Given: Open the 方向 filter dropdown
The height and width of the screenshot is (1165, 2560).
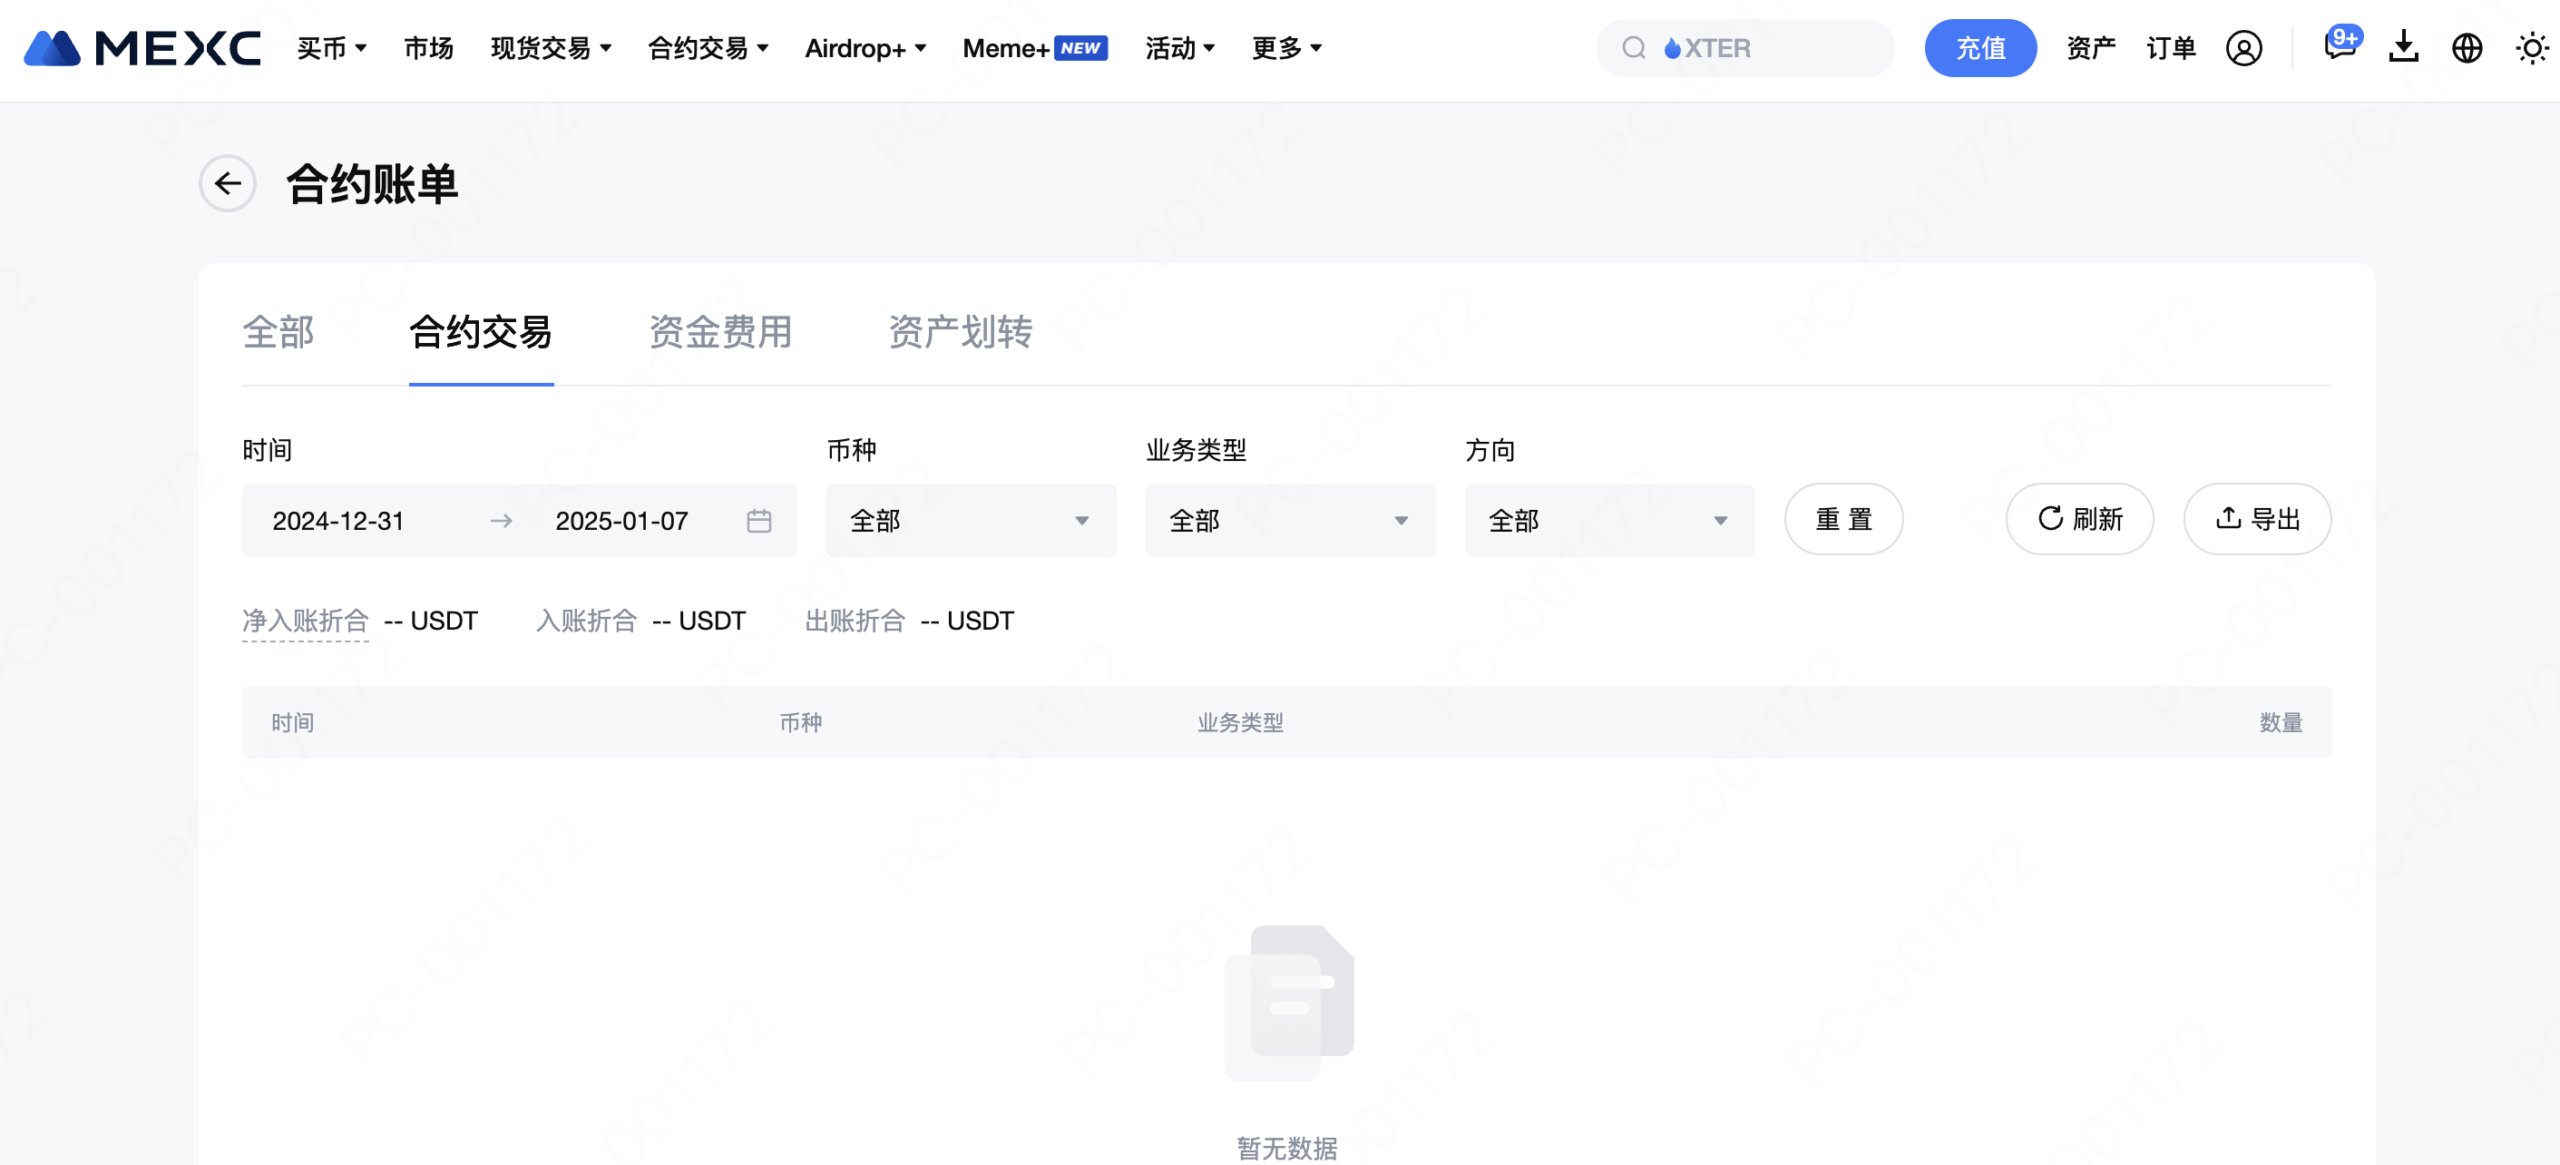Looking at the screenshot, I should pos(1609,520).
